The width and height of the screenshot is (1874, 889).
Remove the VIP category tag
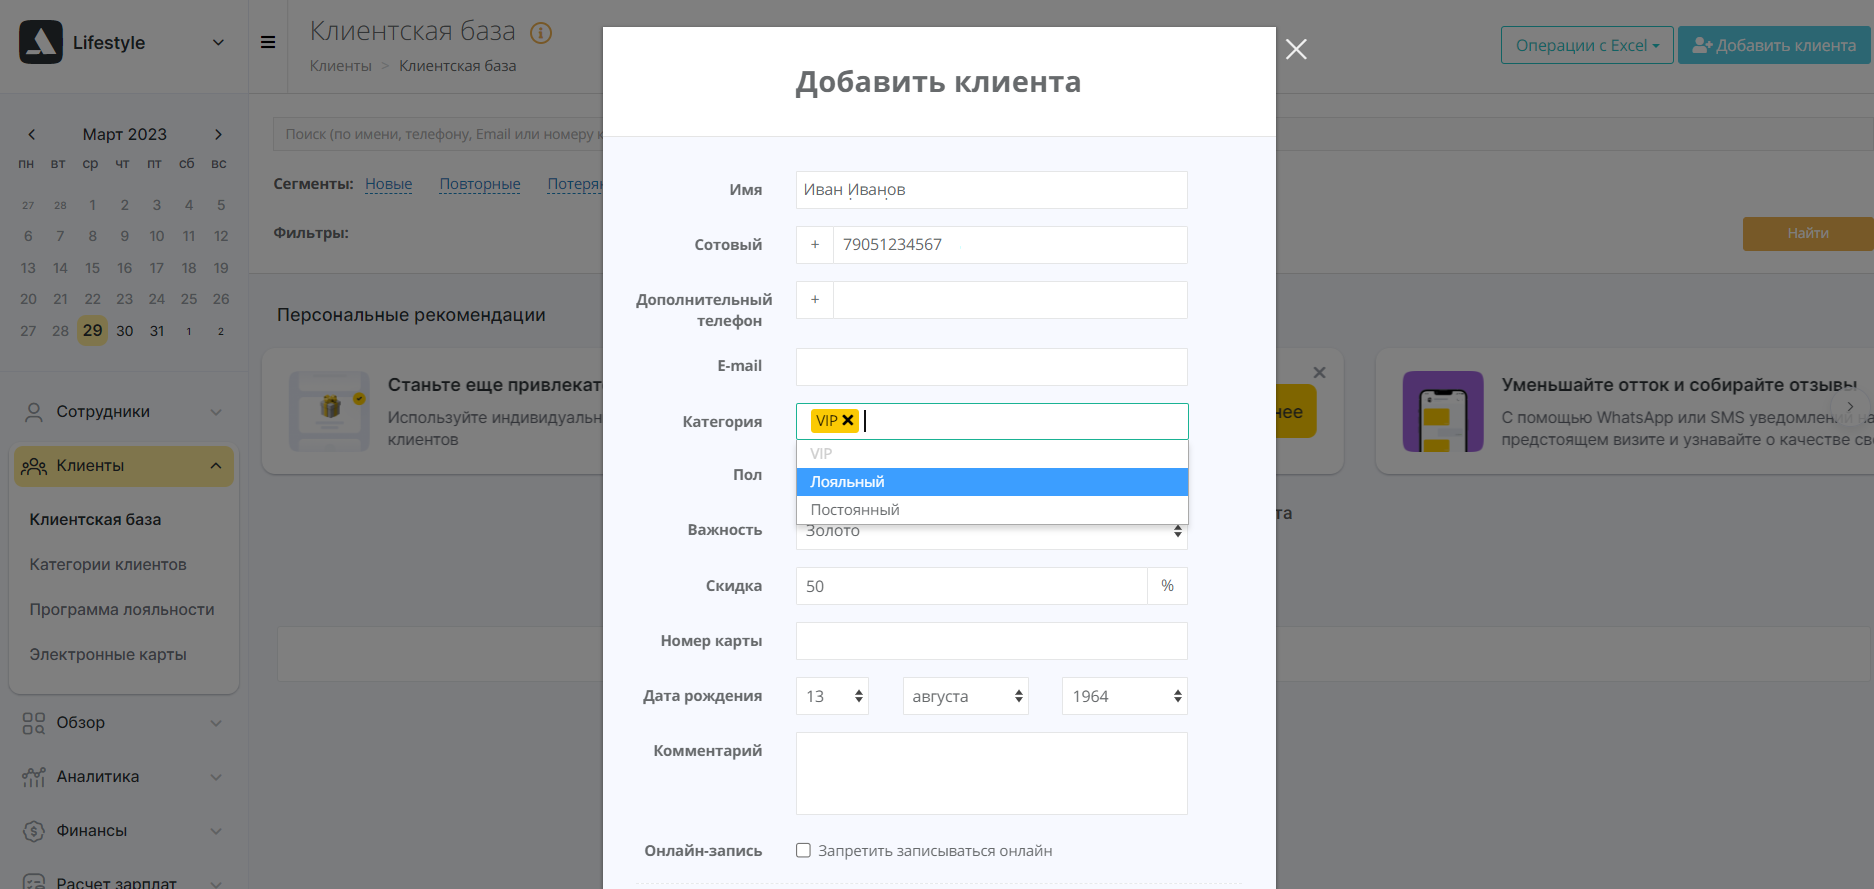(848, 421)
